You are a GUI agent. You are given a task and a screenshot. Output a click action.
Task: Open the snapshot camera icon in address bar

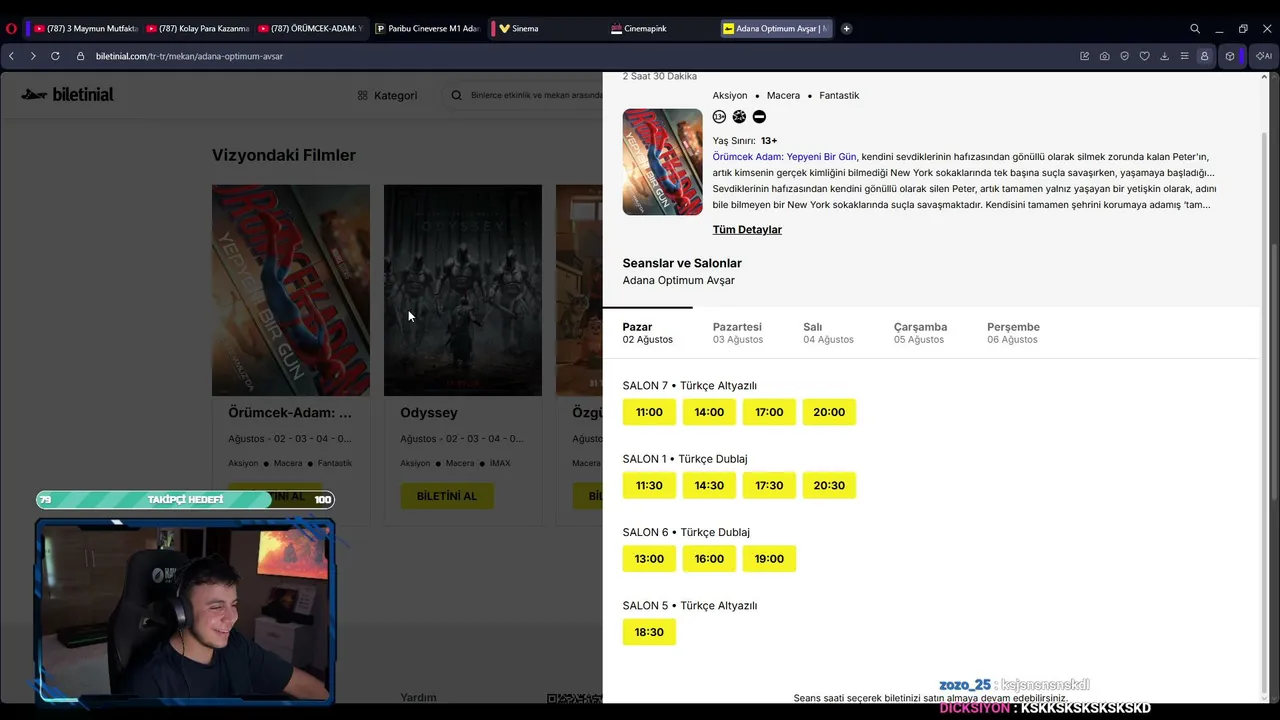1104,56
